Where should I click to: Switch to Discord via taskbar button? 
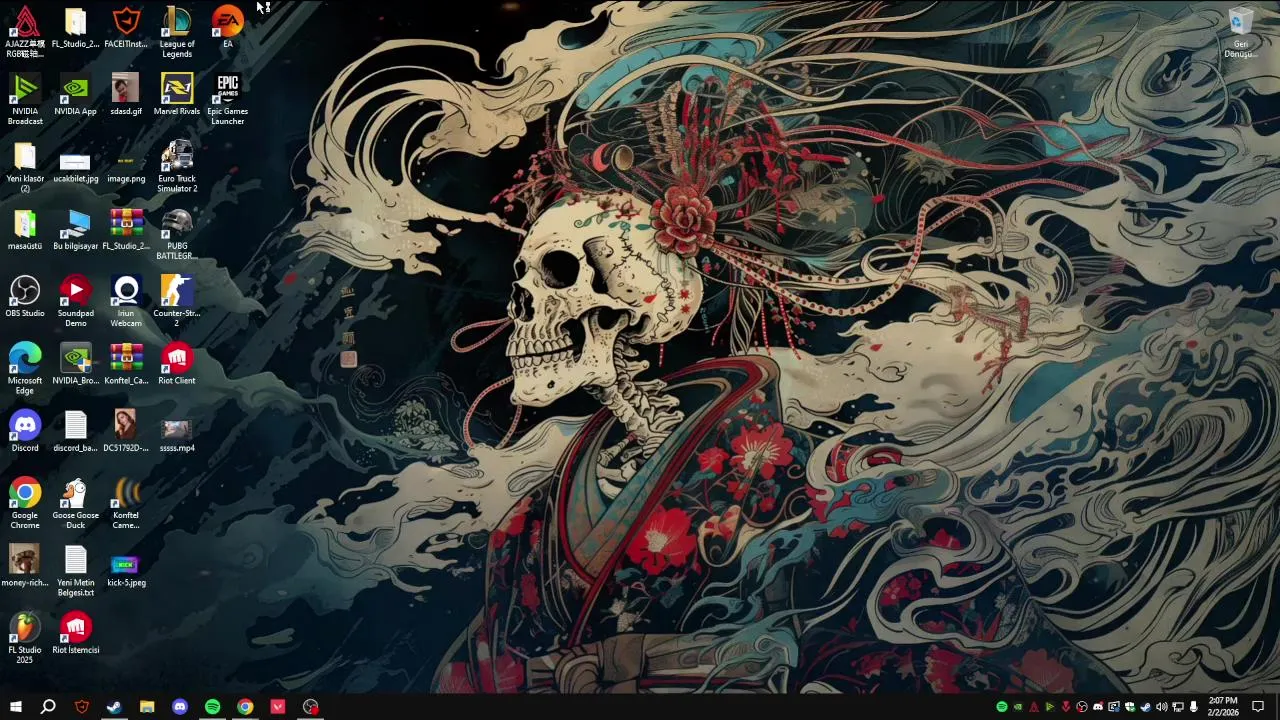pos(180,707)
